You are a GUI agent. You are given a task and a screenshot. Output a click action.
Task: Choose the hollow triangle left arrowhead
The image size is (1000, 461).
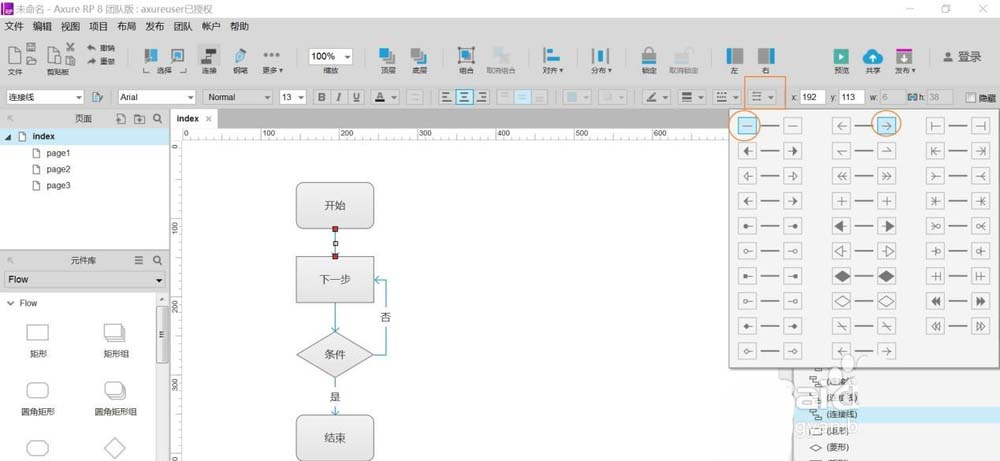click(x=842, y=251)
